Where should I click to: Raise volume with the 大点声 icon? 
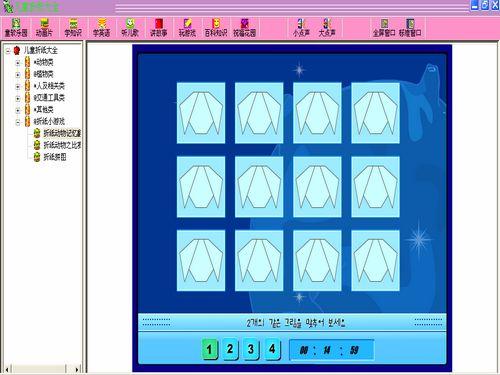(327, 28)
